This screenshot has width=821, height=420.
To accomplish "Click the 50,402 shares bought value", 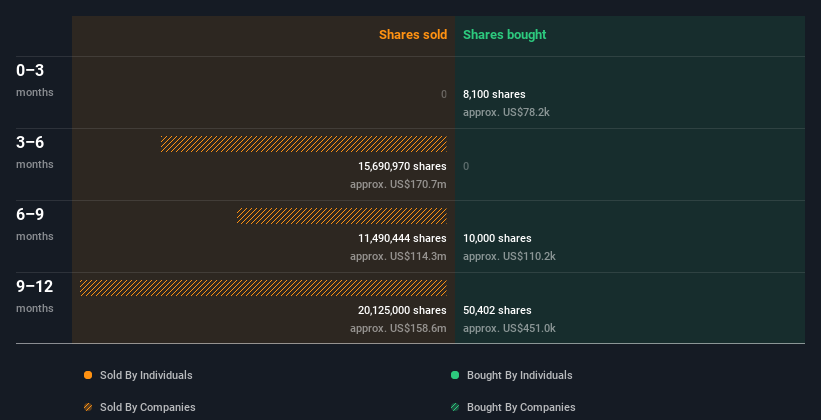I will click(x=497, y=310).
